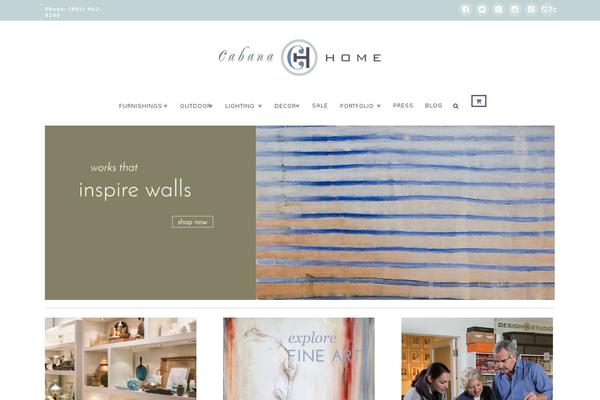600x400 pixels.
Task: Click the Cabana Home CH logo
Action: pyautogui.click(x=299, y=57)
